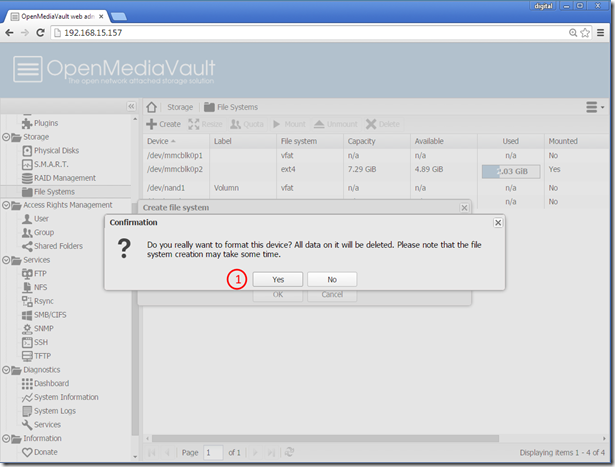Sort by Device column header

(x=176, y=141)
